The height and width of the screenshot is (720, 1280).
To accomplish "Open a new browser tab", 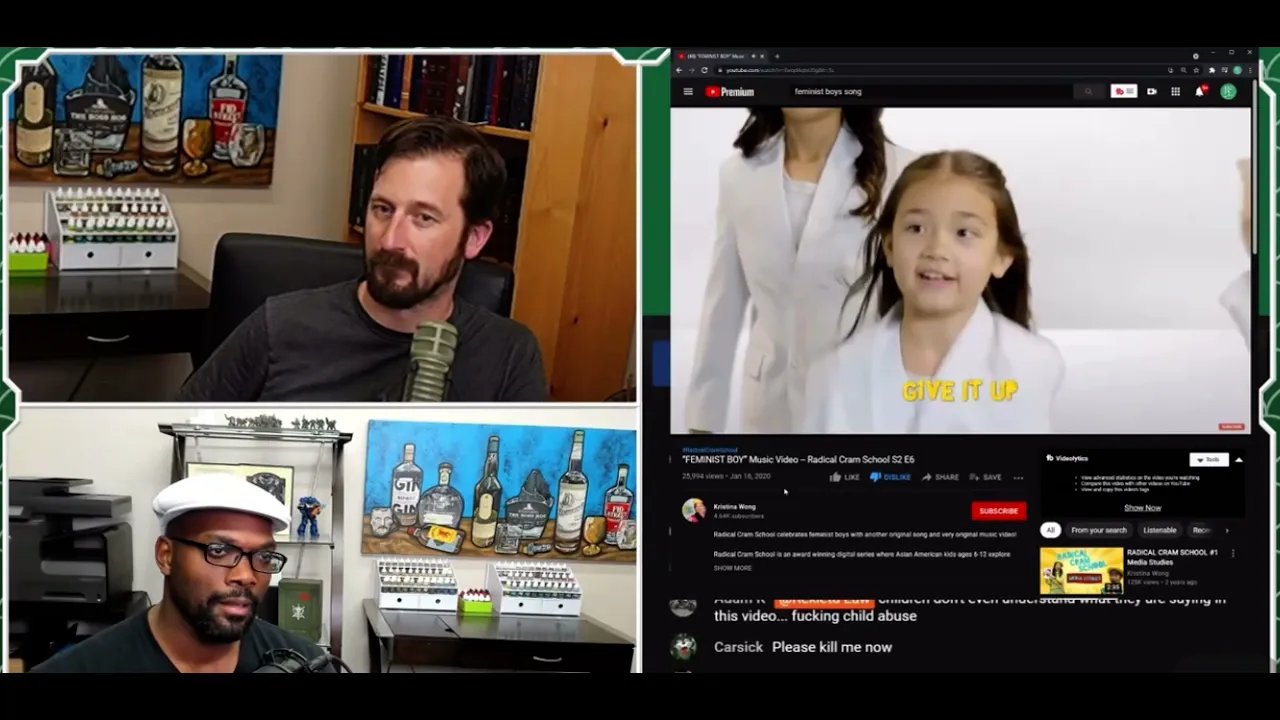I will tap(777, 56).
